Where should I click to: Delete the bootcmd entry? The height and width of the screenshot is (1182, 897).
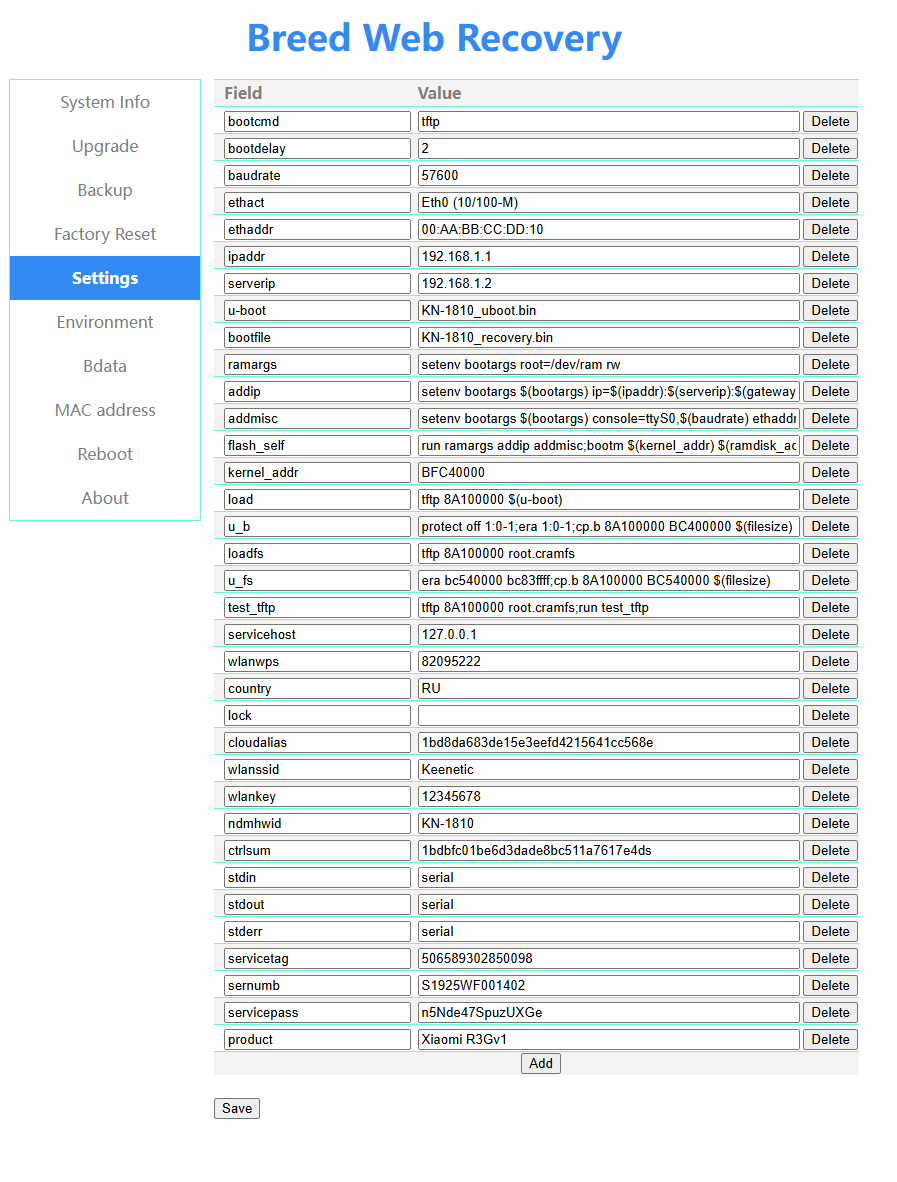[x=830, y=121]
